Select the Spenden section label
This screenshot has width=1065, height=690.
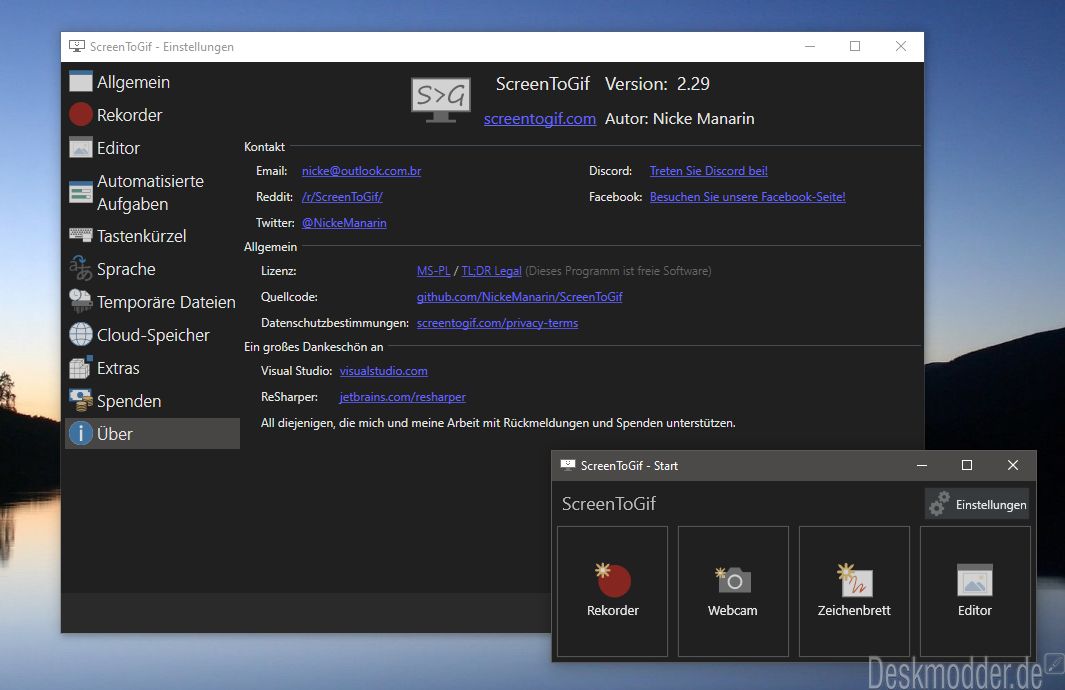tap(129, 401)
